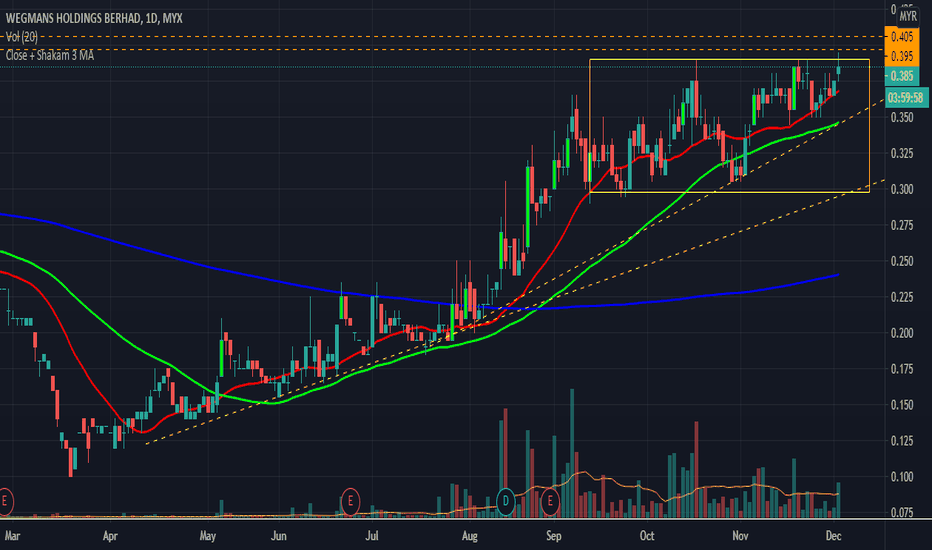Click the 0.125 price axis value
The image size is (932, 550).
point(902,441)
